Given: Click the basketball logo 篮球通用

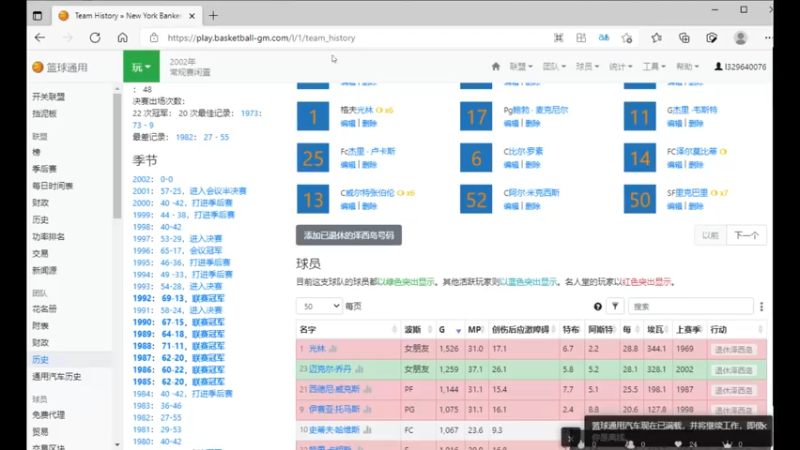Looking at the screenshot, I should [x=60, y=67].
